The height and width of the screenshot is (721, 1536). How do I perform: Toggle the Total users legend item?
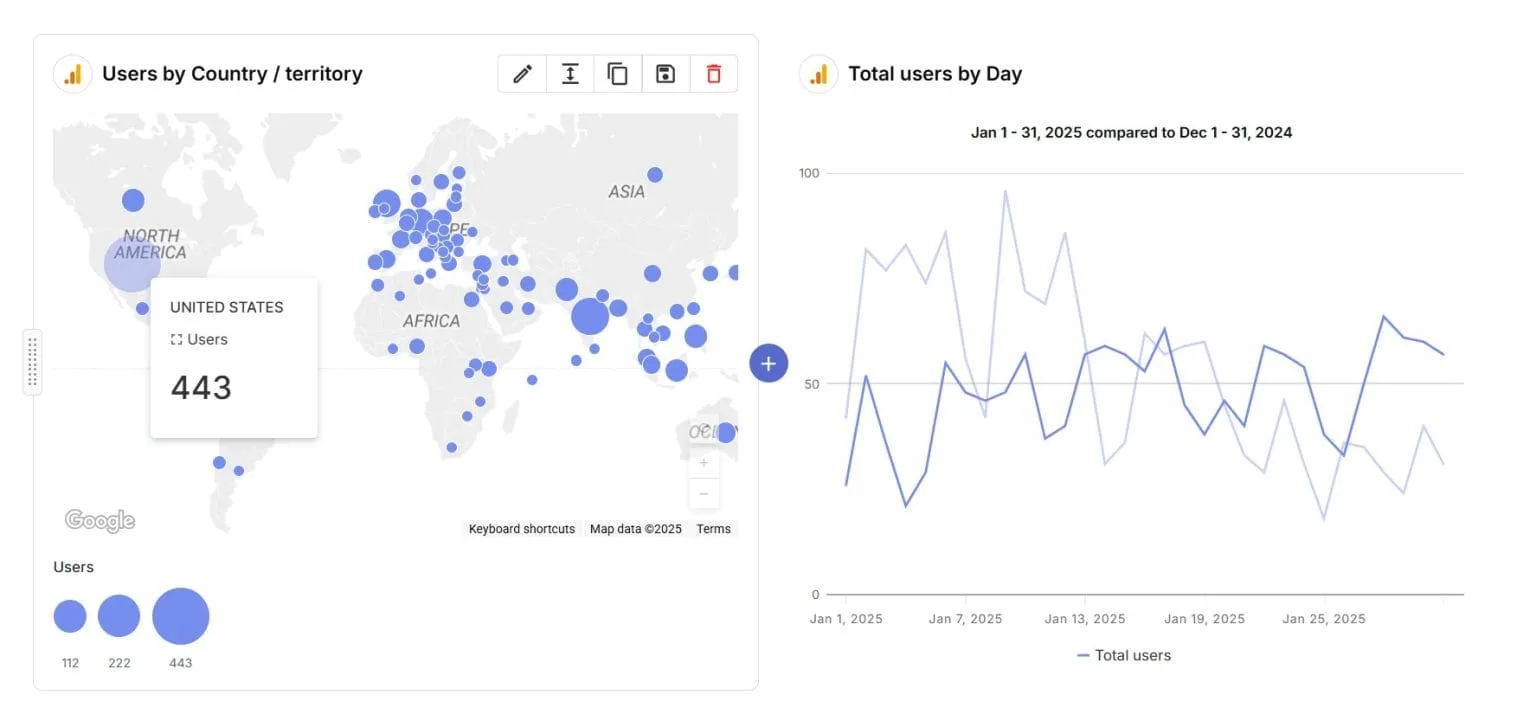(1123, 656)
